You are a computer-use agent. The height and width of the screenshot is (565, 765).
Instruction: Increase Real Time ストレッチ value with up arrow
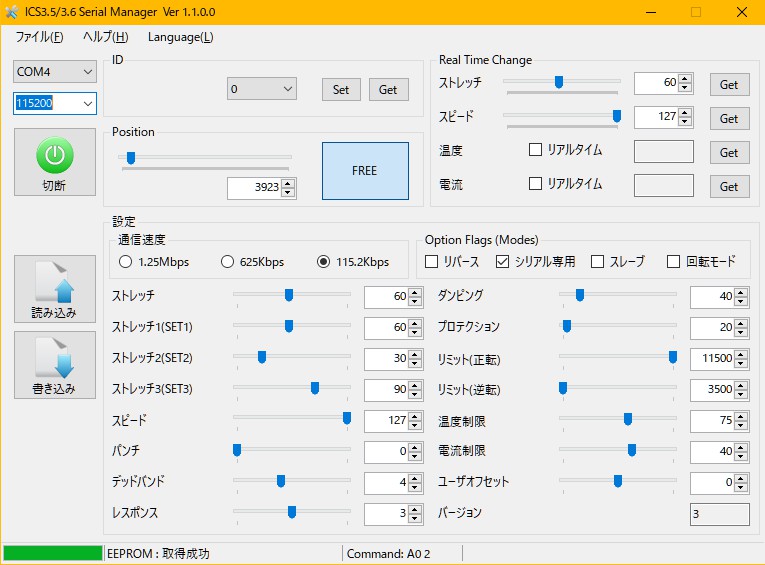[x=685, y=79]
